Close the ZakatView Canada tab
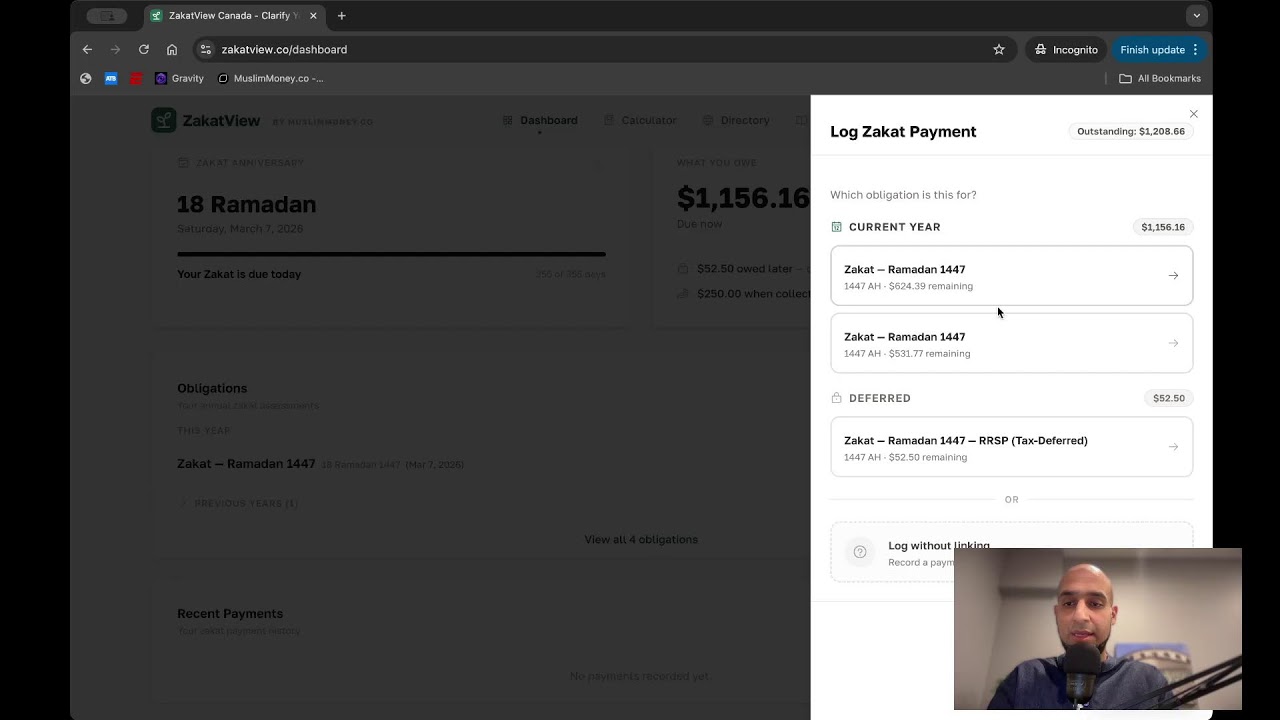This screenshot has height=720, width=1280. point(313,16)
